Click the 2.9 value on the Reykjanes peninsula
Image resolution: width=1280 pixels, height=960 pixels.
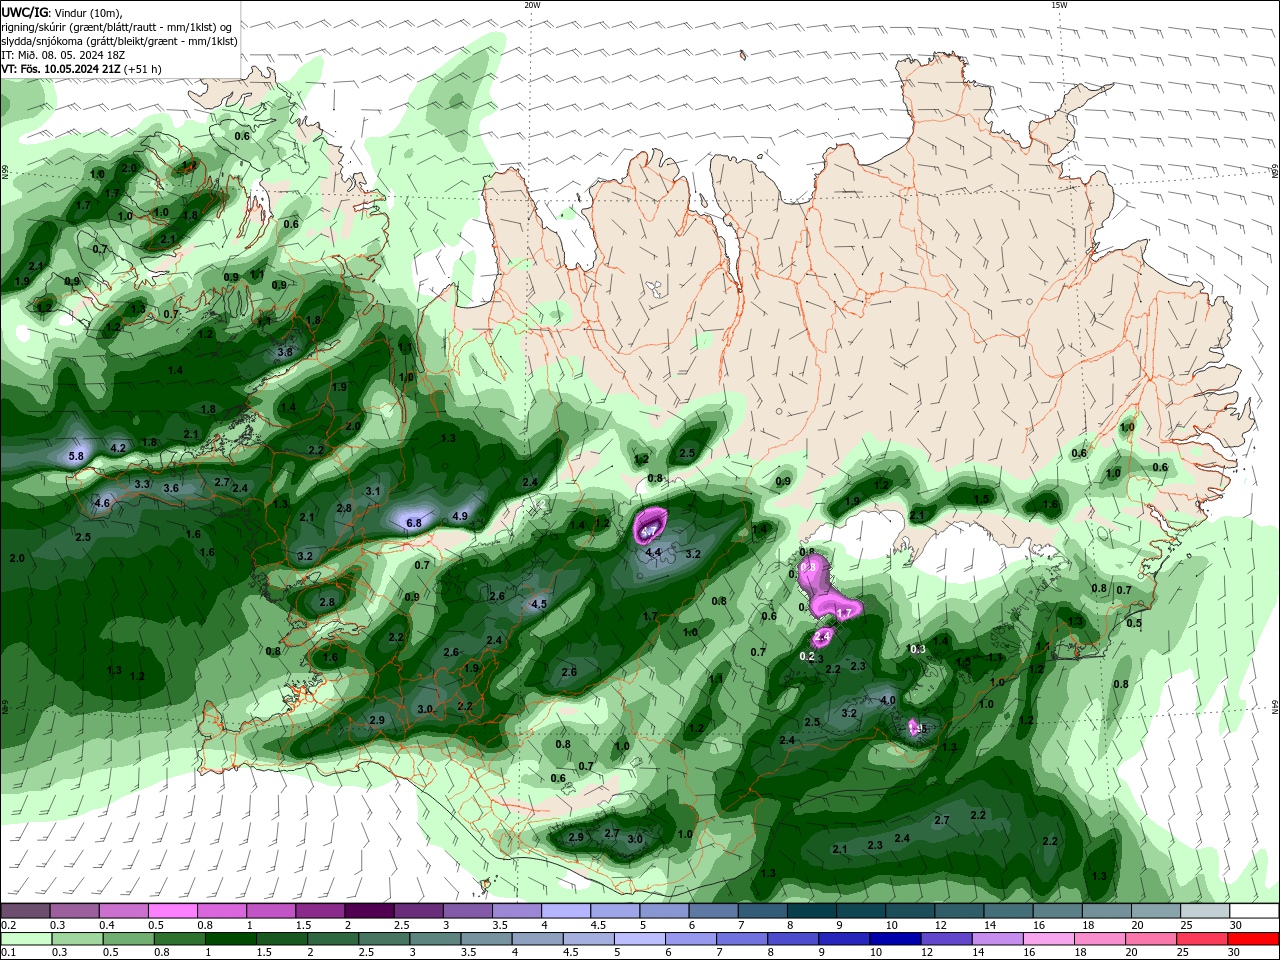click(377, 720)
